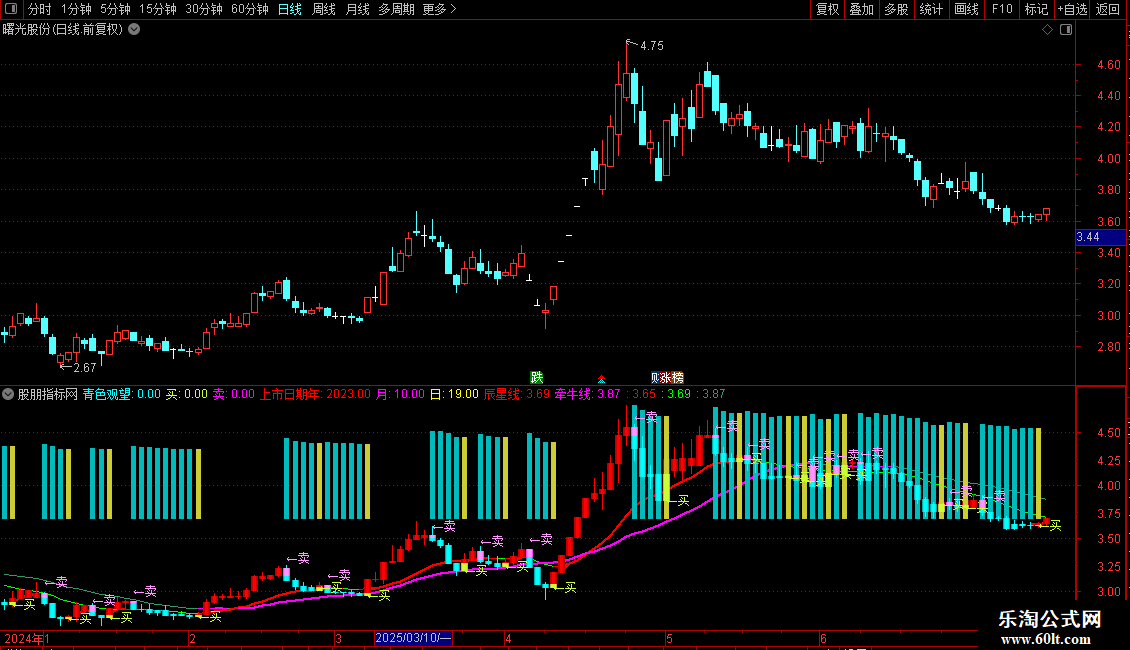Click the 牵牛线 3.87 value
Image resolution: width=1130 pixels, height=650 pixels.
(x=587, y=394)
